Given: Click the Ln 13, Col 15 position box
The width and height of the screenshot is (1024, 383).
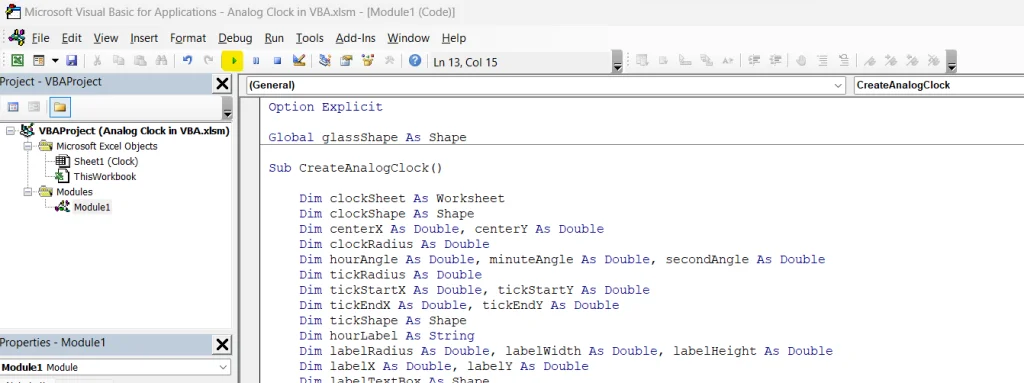Looking at the screenshot, I should click(520, 62).
